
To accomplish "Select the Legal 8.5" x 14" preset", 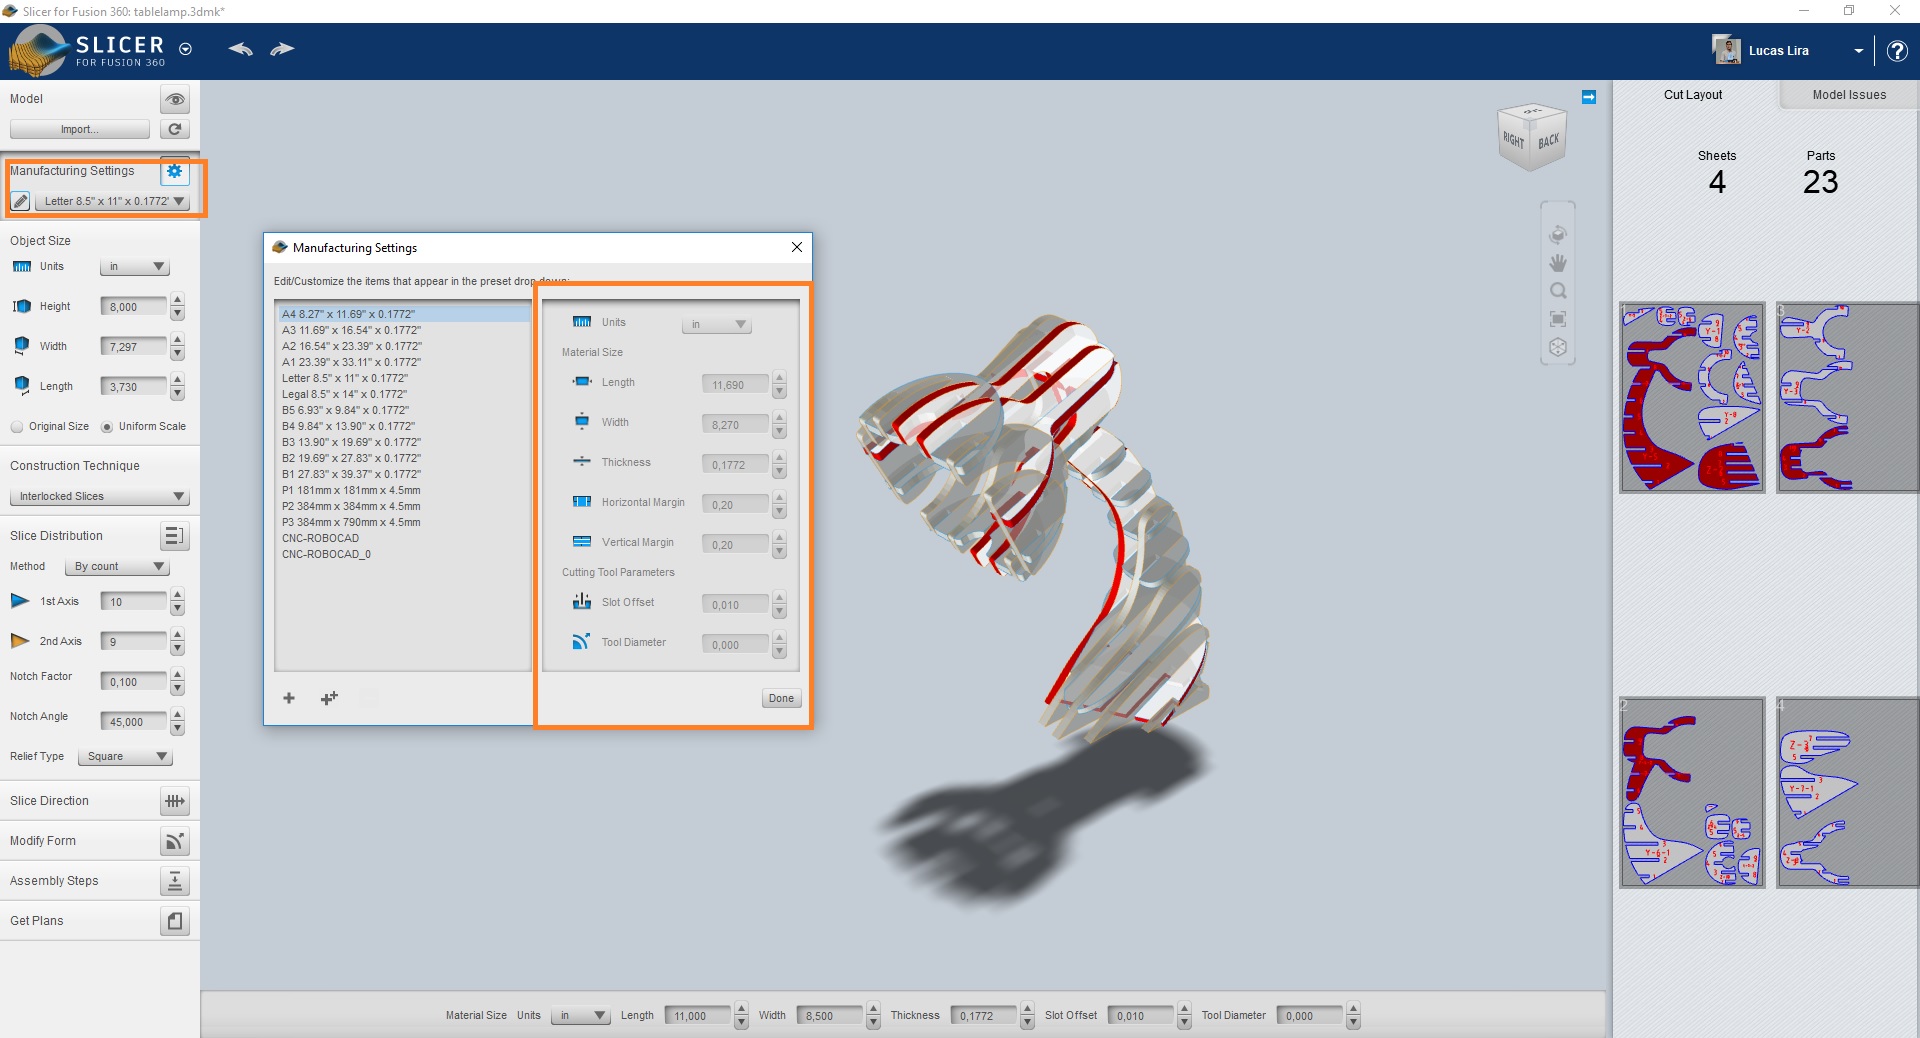I will 403,394.
